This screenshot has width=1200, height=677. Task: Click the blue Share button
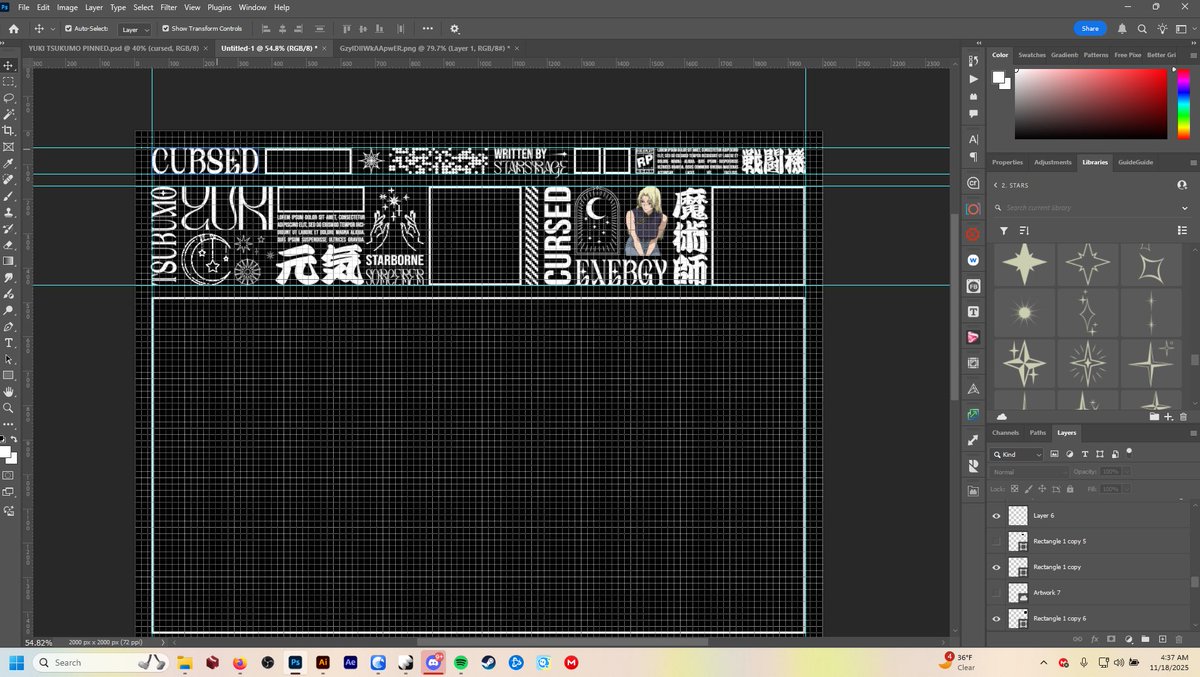coord(1090,28)
